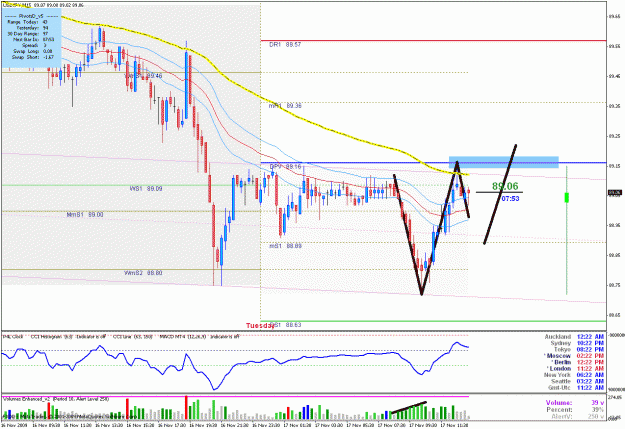The width and height of the screenshot is (625, 429).
Task: Click the 16 Nov 19:30 time axis label
Action: pyautogui.click(x=203, y=425)
